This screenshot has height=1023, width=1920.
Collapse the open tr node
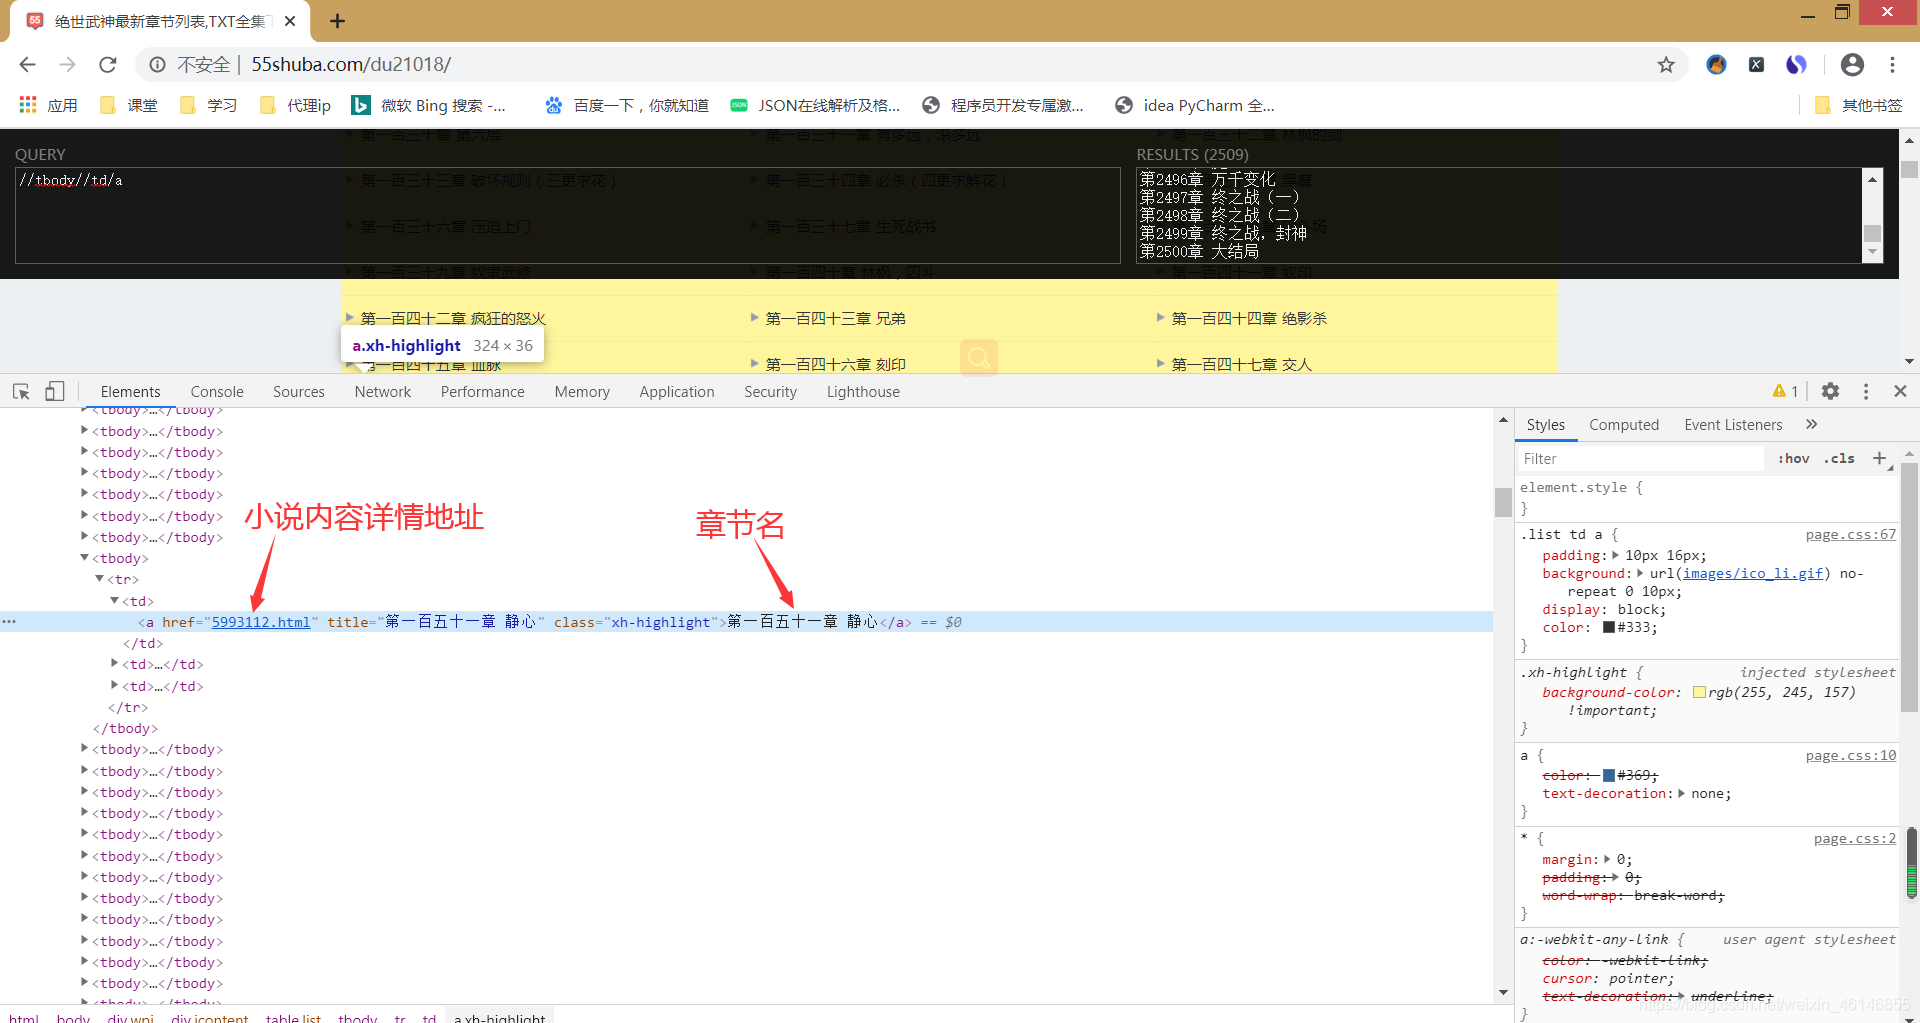click(100, 579)
